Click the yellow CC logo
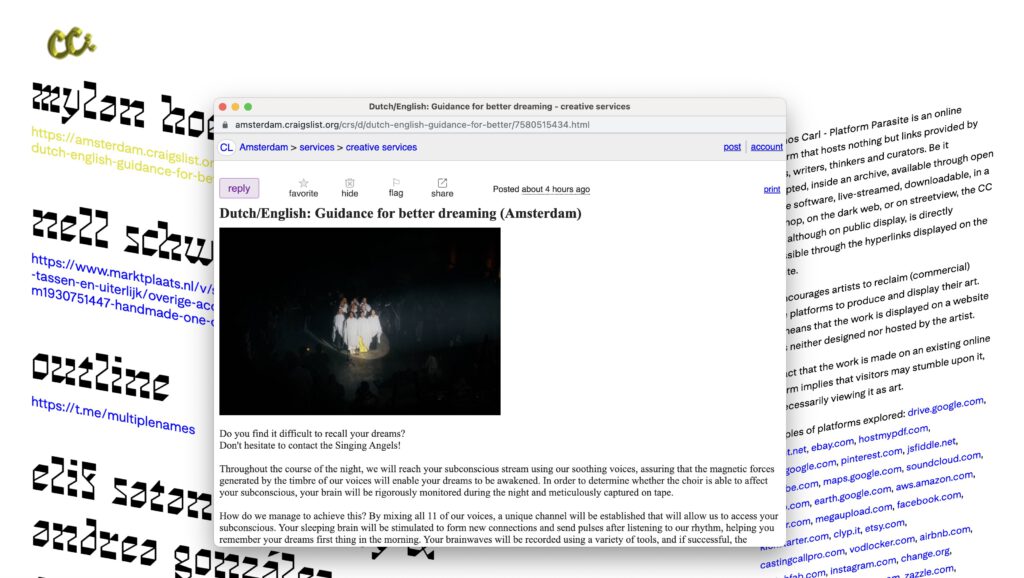This screenshot has width=1024, height=578. [x=71, y=42]
